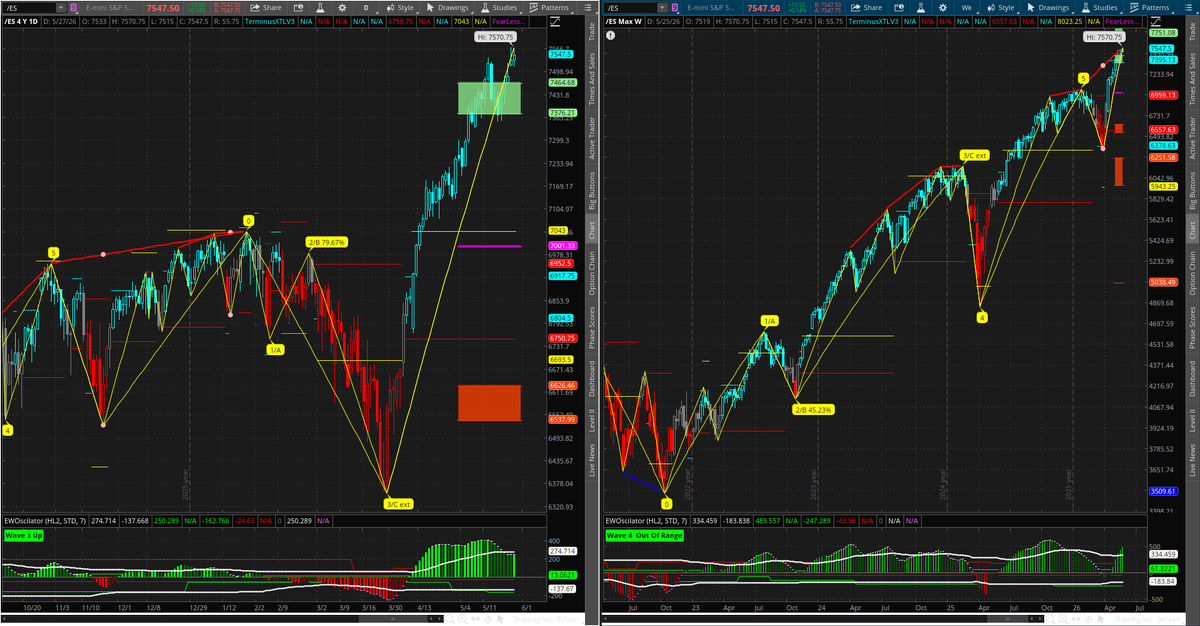Open the Drawings menu in left chart
This screenshot has width=1200, height=626.
click(446, 8)
